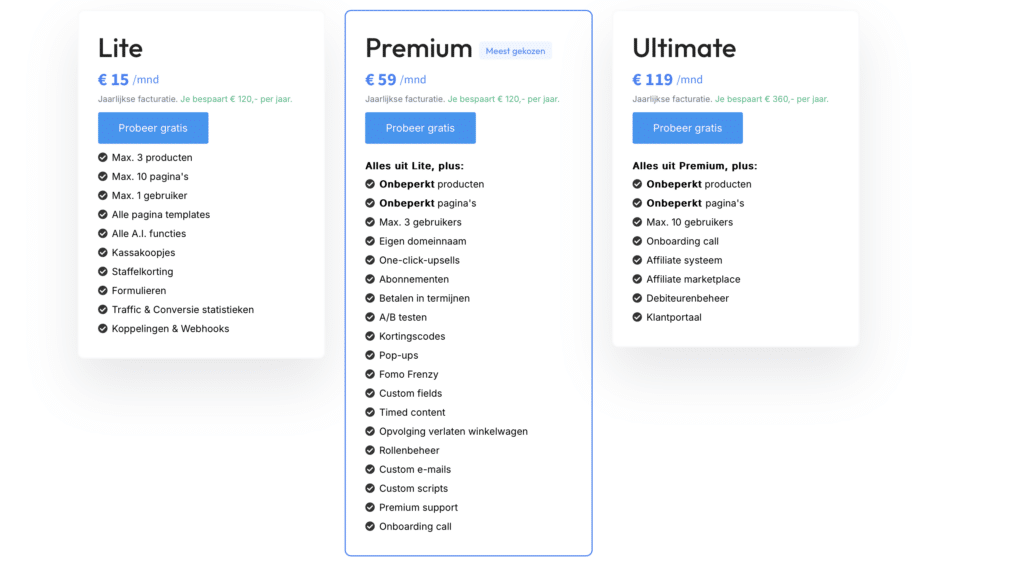The image size is (1024, 569).
Task: Select the Lite plan heading
Action: click(x=120, y=48)
